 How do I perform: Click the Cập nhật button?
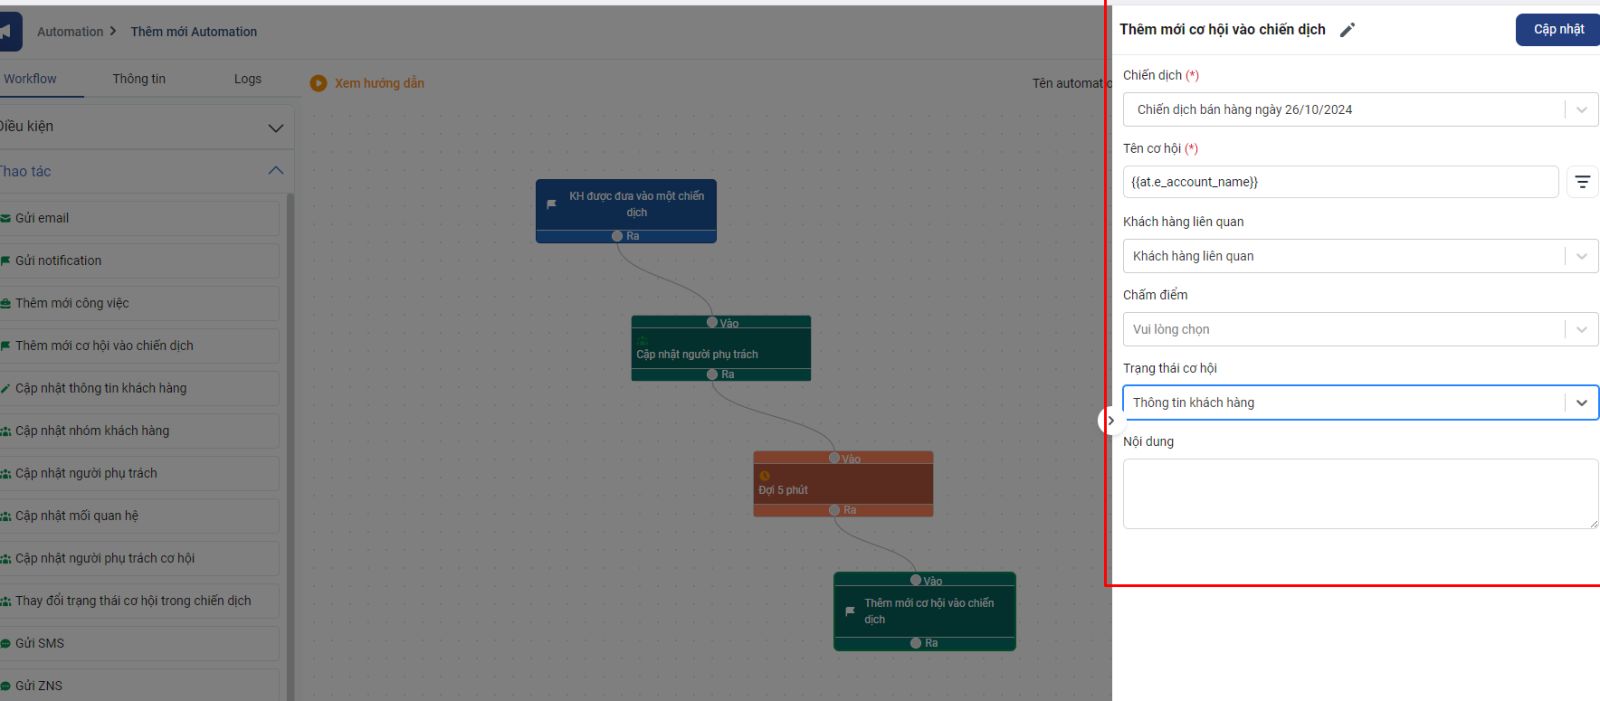coord(1557,30)
